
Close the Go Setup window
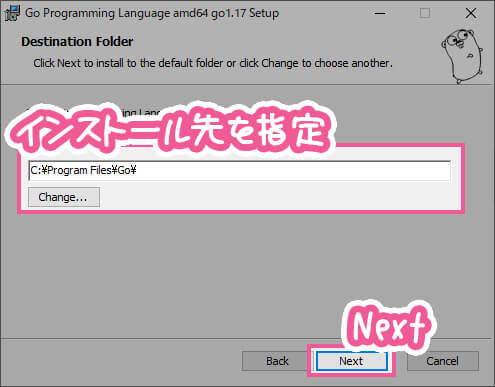pyautogui.click(x=471, y=13)
